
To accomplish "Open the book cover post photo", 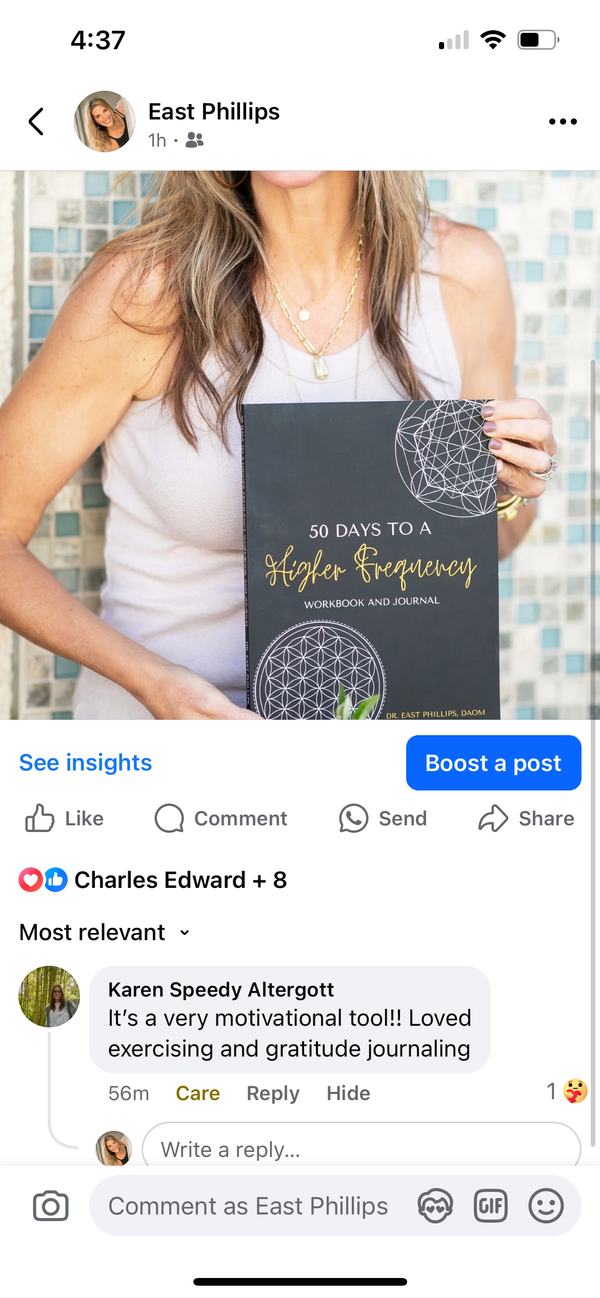I will point(300,445).
